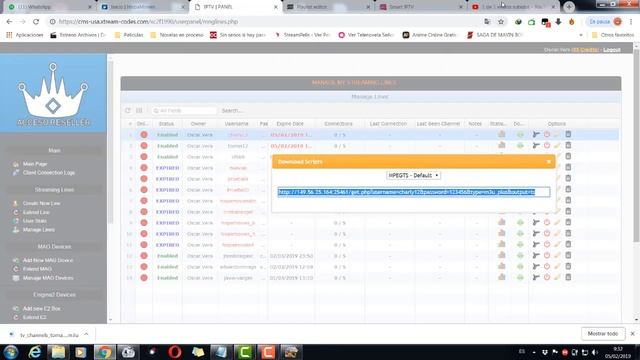Sort table by Expire Date column header
This screenshot has height=360, width=640.
click(x=290, y=124)
